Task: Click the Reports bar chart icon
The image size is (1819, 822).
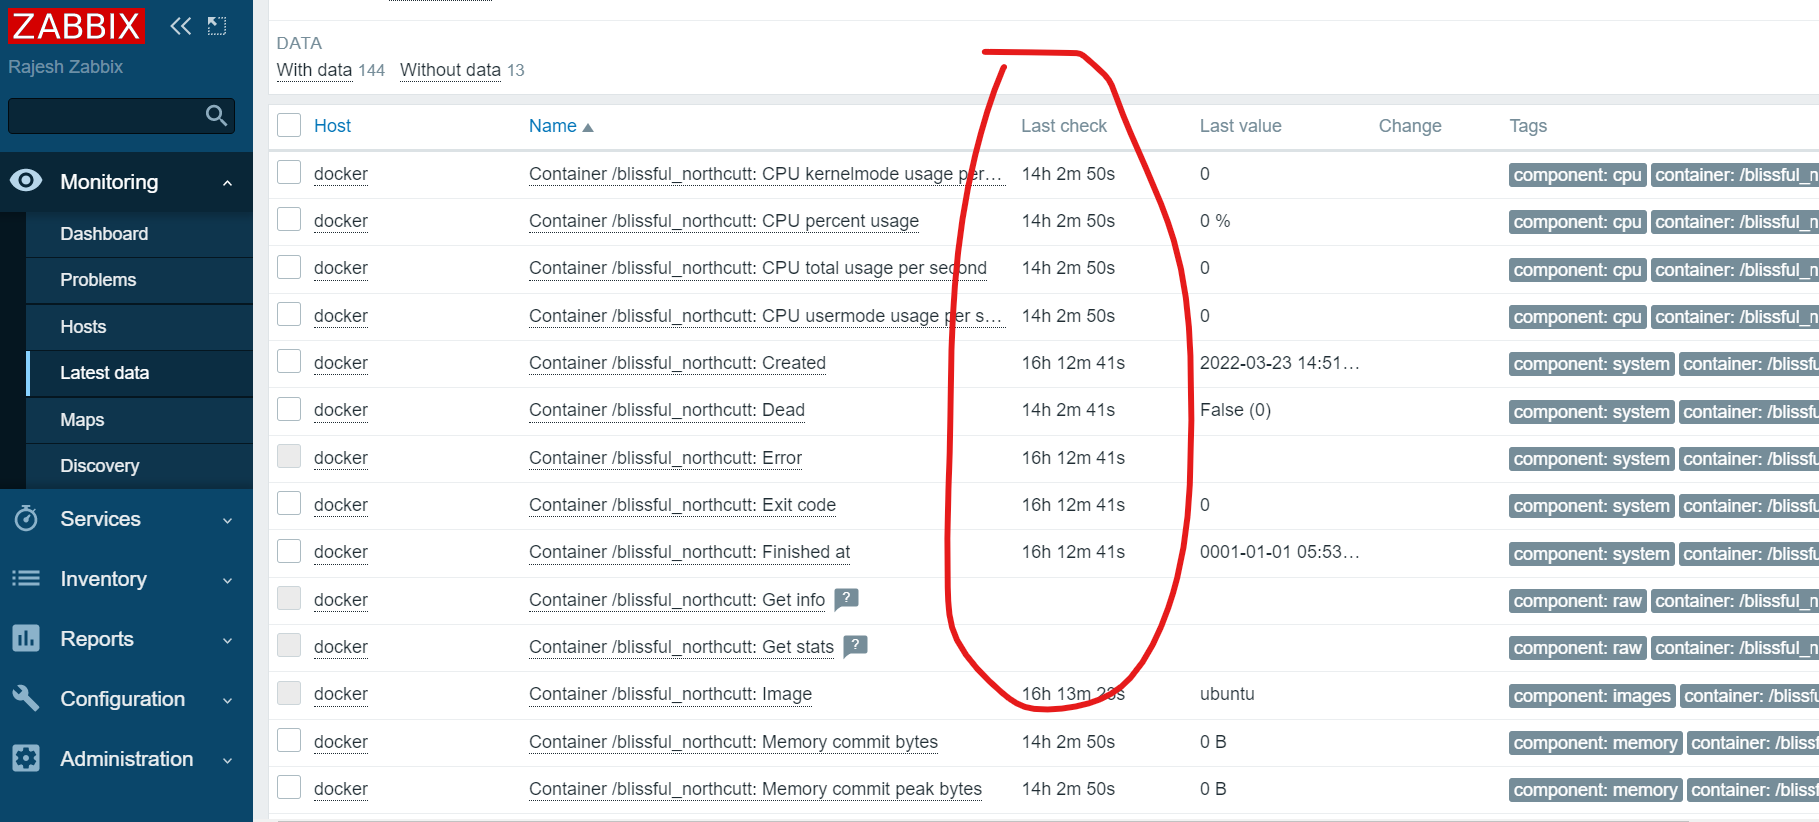Action: point(26,638)
